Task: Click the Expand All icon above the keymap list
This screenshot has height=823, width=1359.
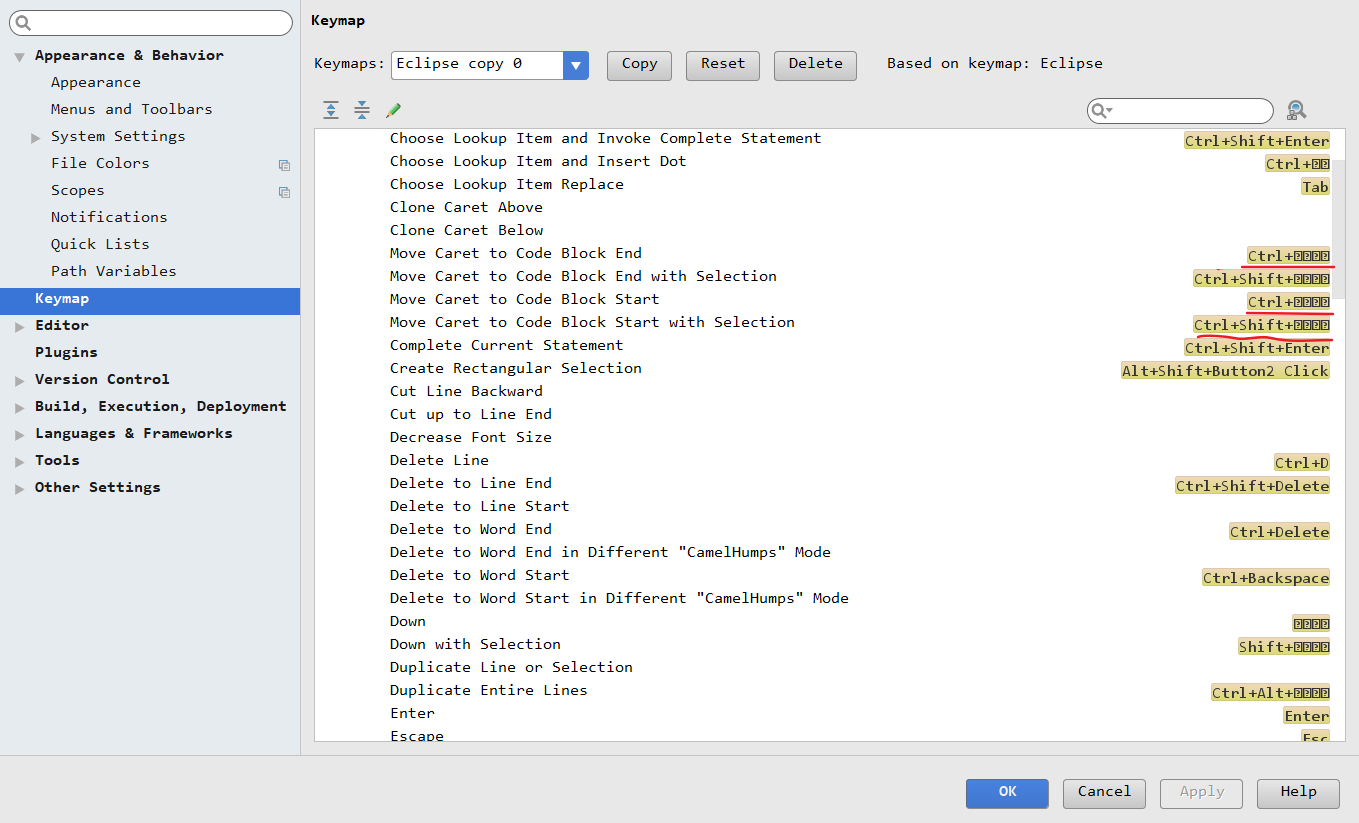Action: point(331,110)
